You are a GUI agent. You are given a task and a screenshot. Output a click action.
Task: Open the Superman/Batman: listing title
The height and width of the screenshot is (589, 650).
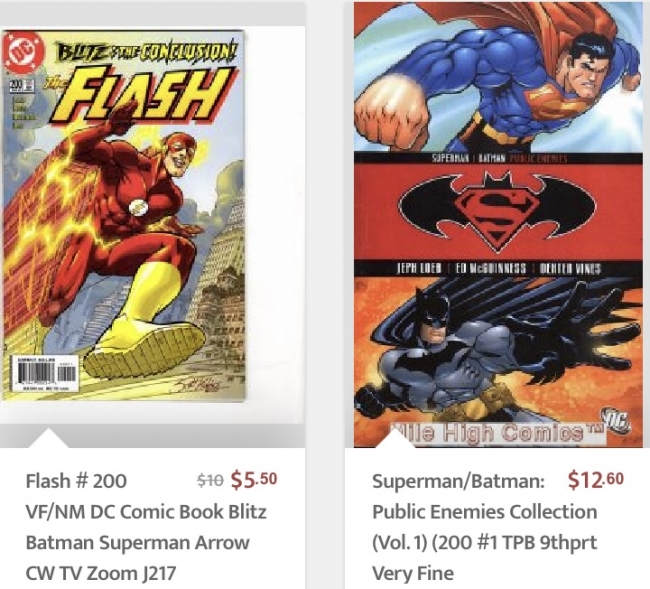click(x=458, y=481)
